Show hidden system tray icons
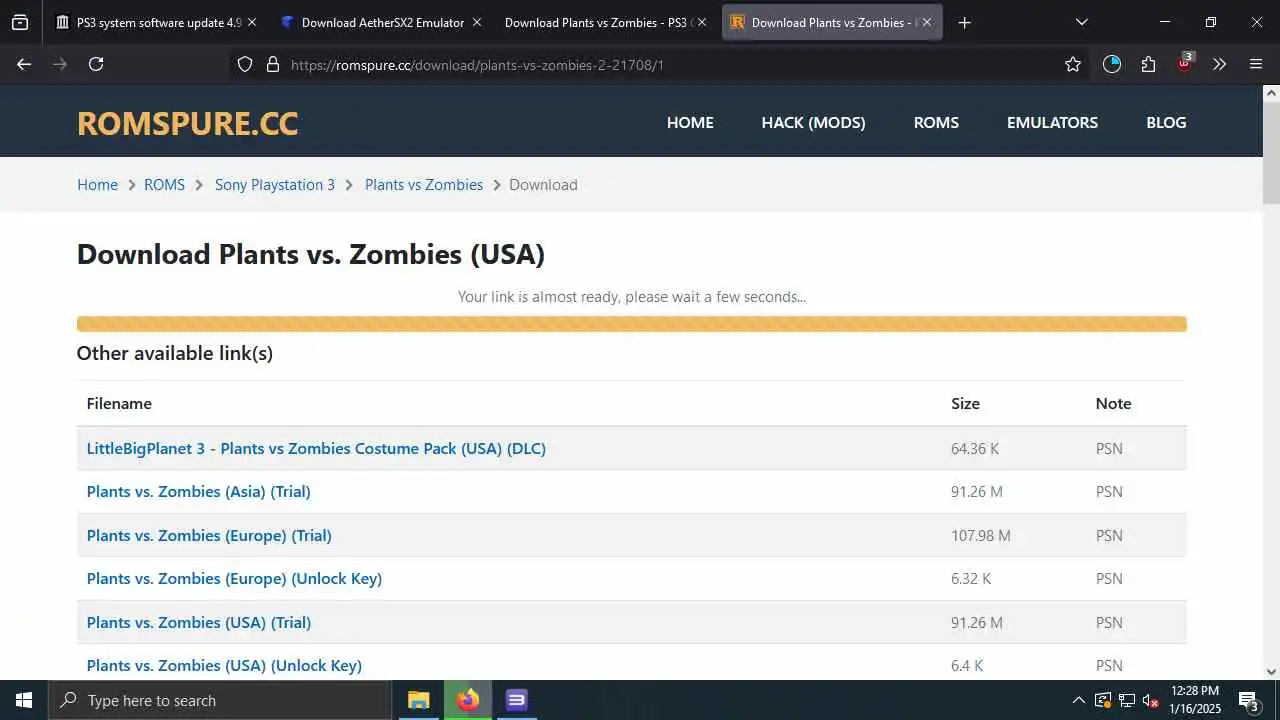 click(x=1078, y=700)
